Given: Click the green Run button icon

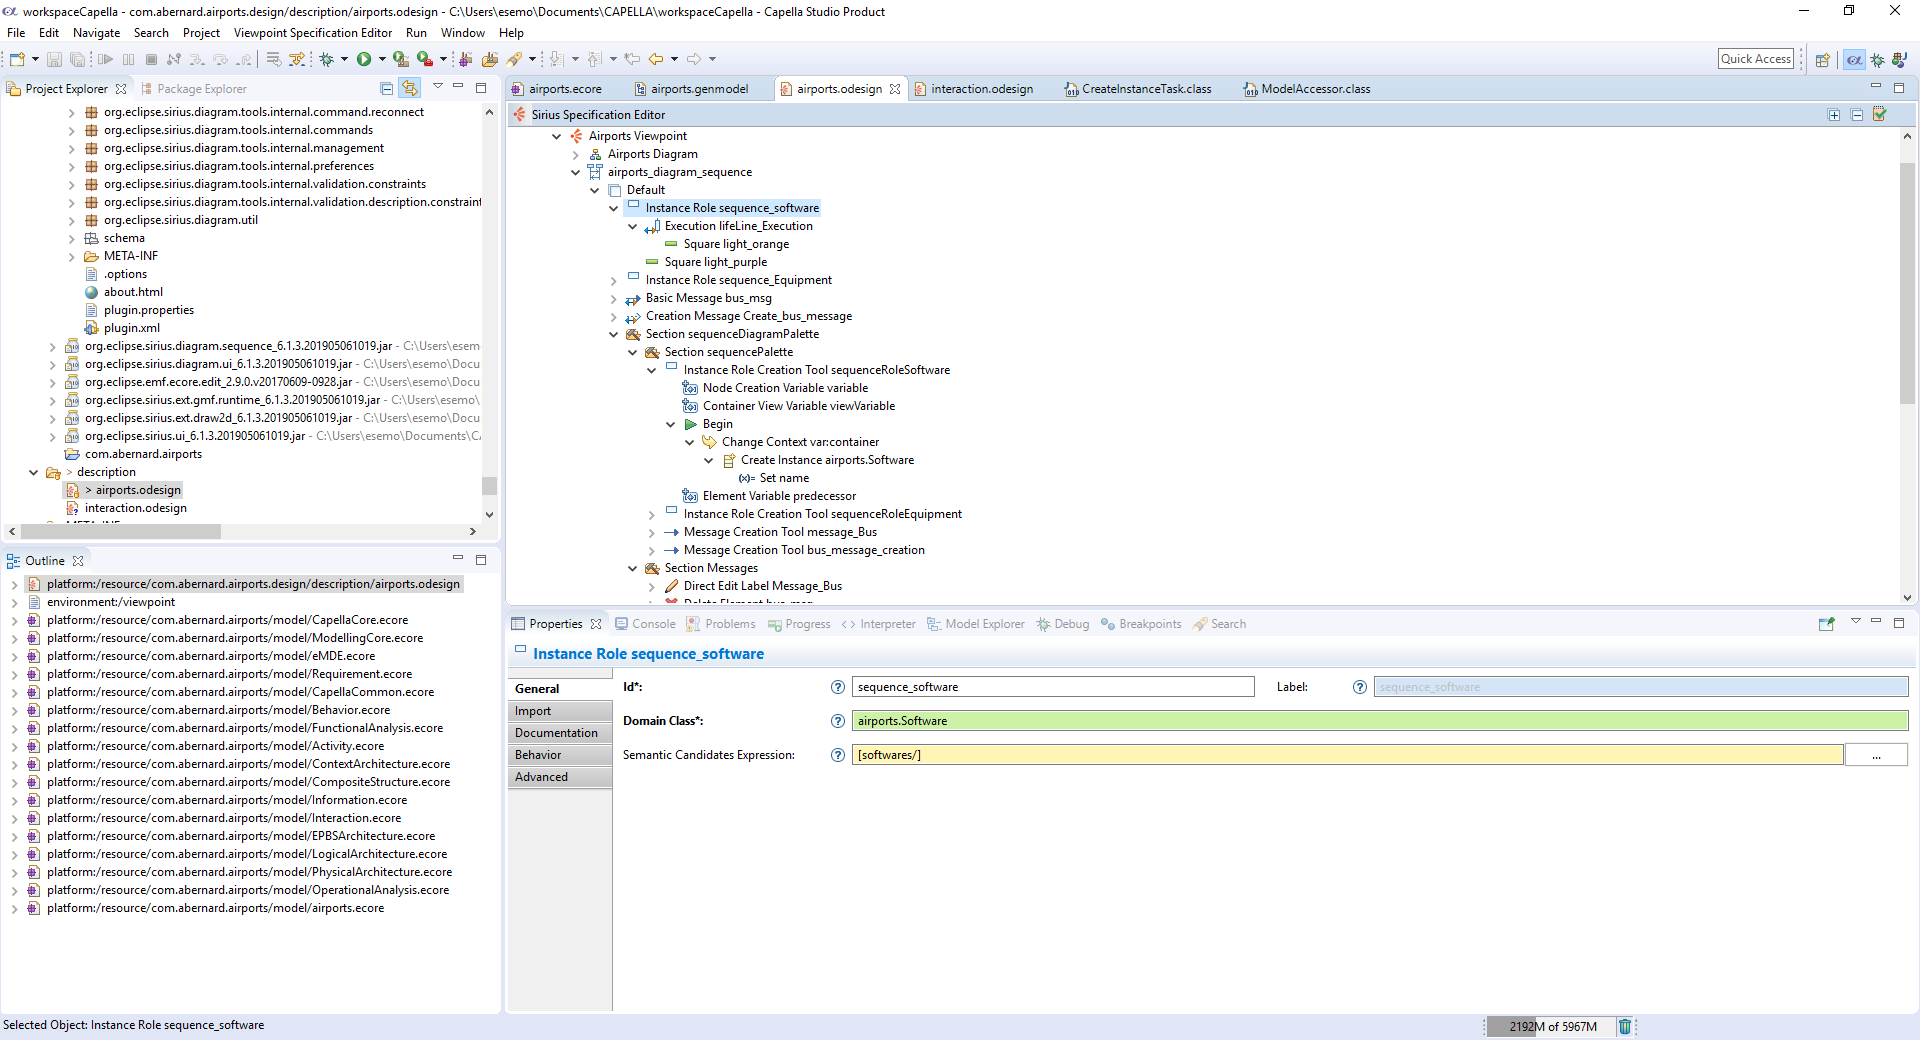Looking at the screenshot, I should [364, 60].
